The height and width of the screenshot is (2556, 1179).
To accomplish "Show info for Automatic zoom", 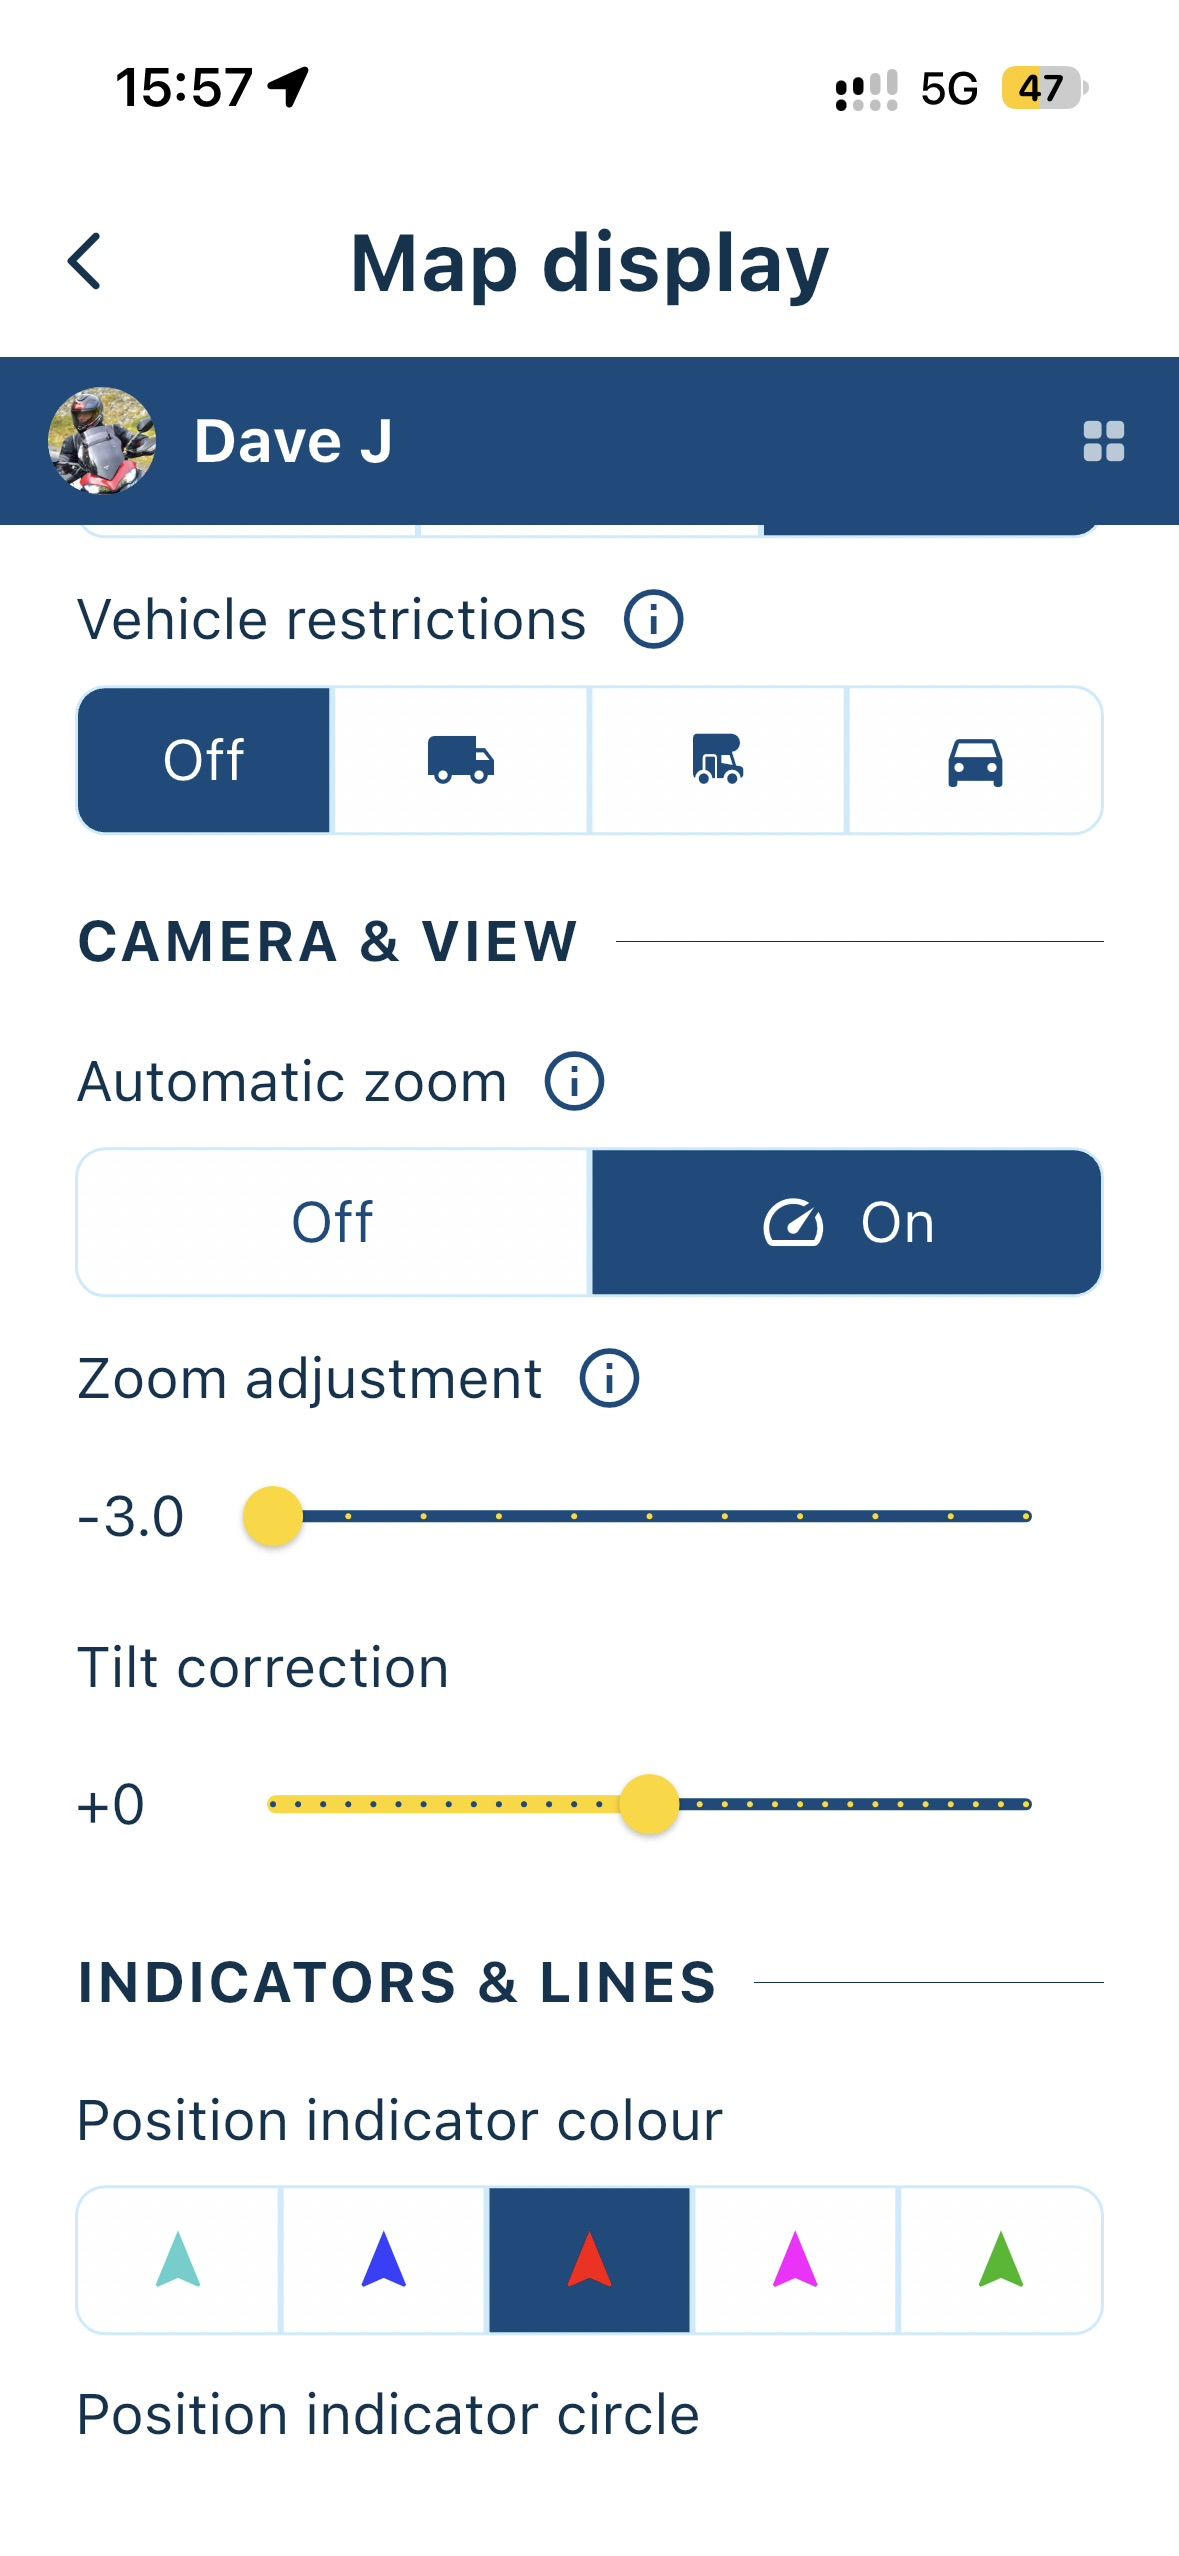I will click(x=574, y=1081).
